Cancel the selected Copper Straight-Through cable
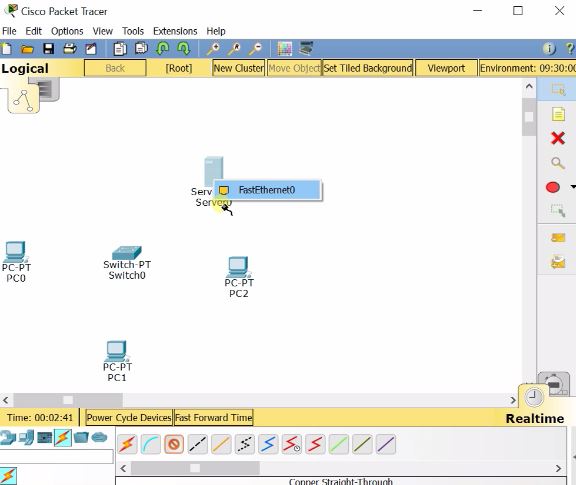The image size is (576, 485). click(x=174, y=444)
